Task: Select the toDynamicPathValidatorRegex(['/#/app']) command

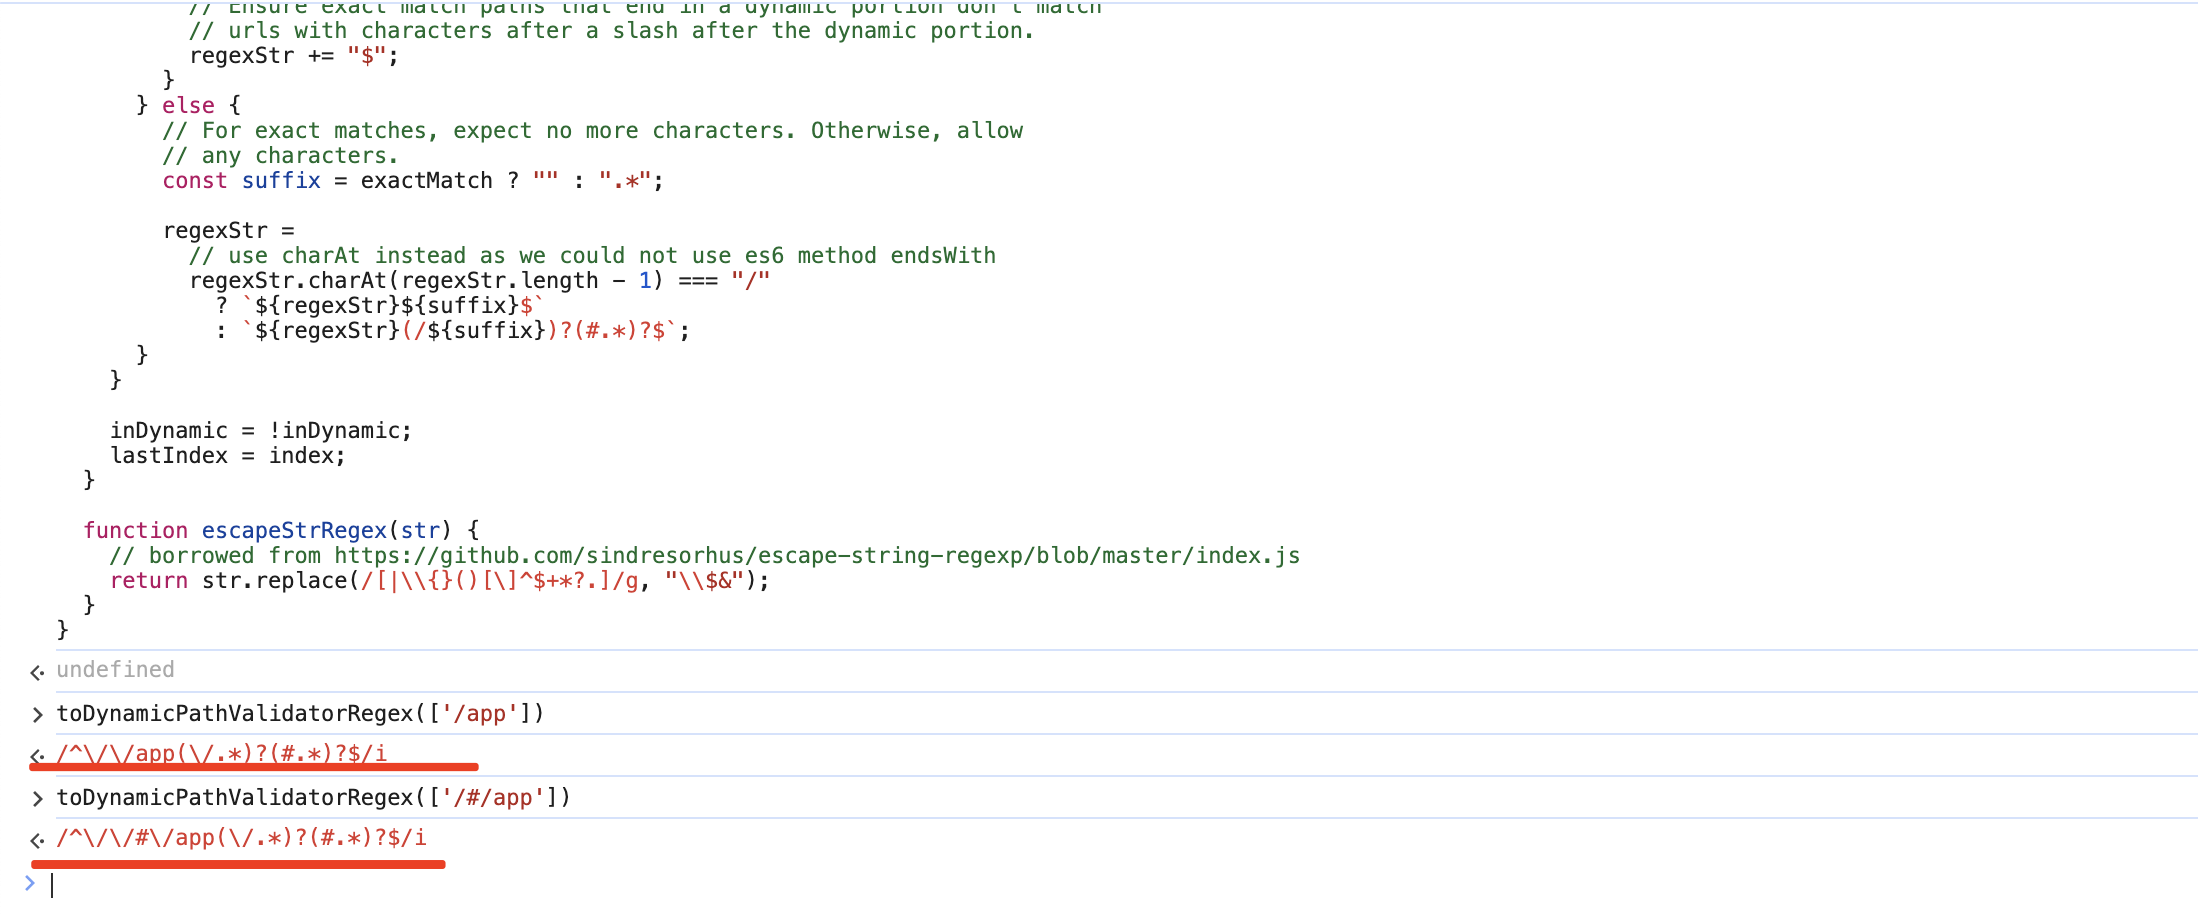Action: (x=313, y=797)
